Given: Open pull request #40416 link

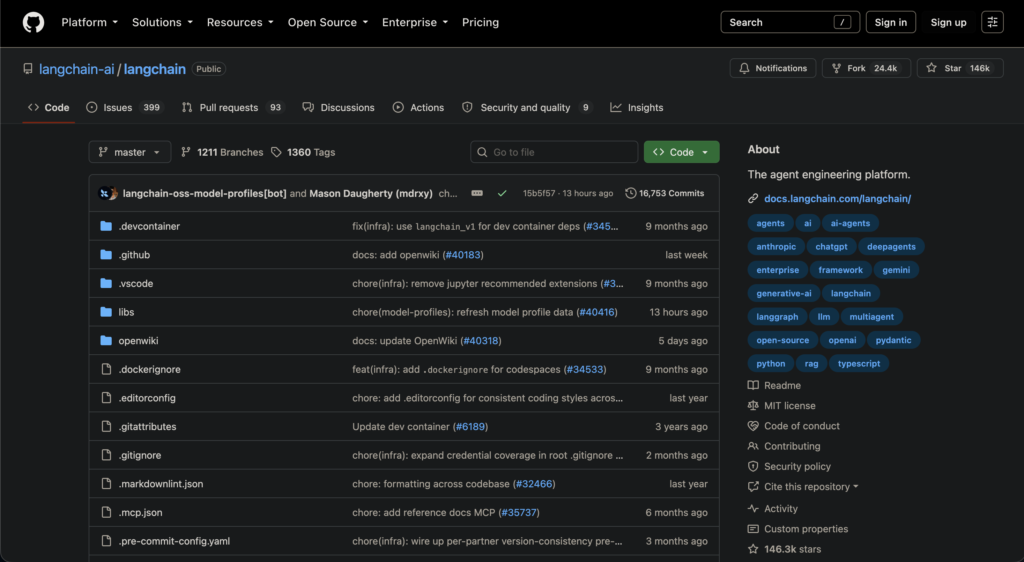Looking at the screenshot, I should click(x=597, y=312).
